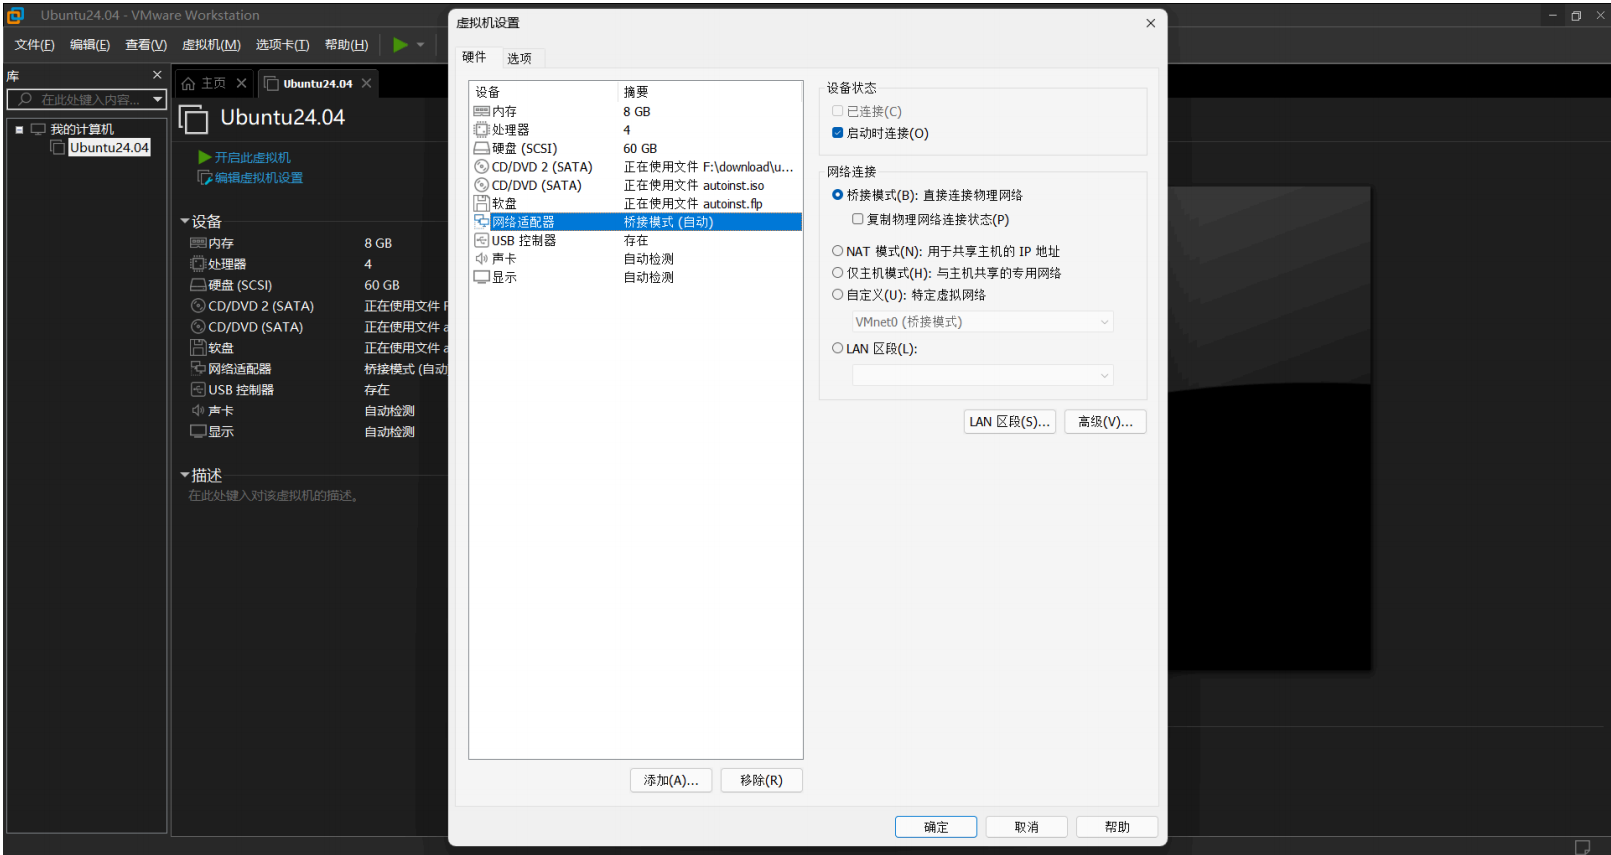Open the 查看(V) menu
Screen dimensions: 1611x855
click(146, 45)
